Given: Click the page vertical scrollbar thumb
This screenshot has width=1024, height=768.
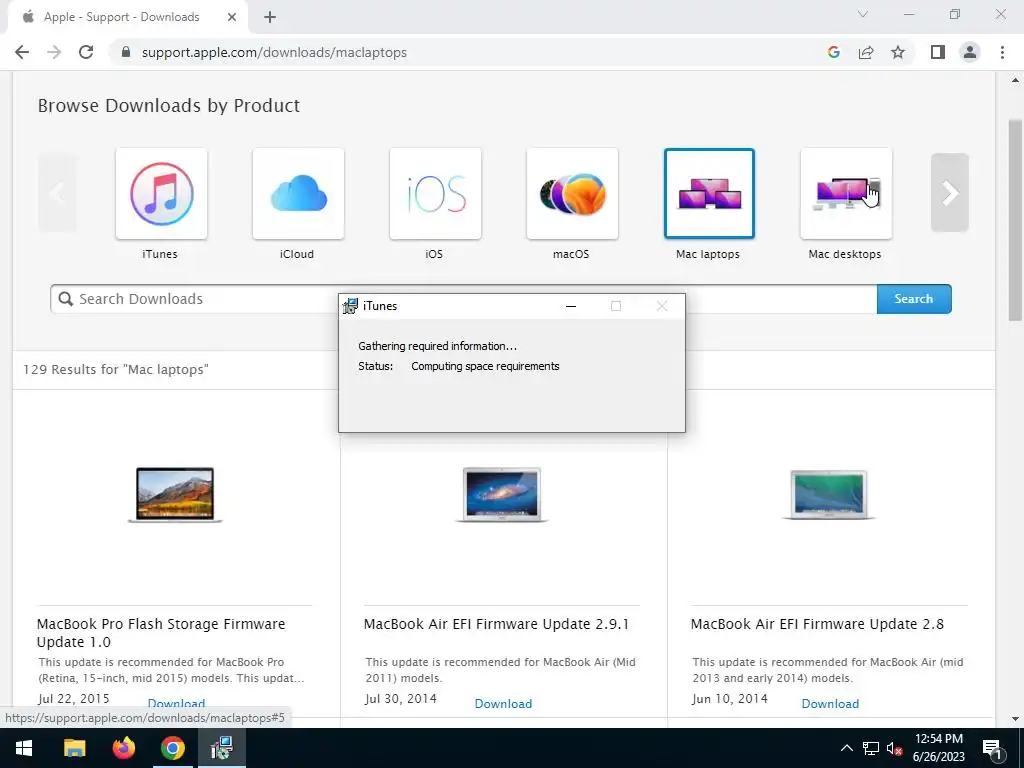Looking at the screenshot, I should pos(1015,220).
